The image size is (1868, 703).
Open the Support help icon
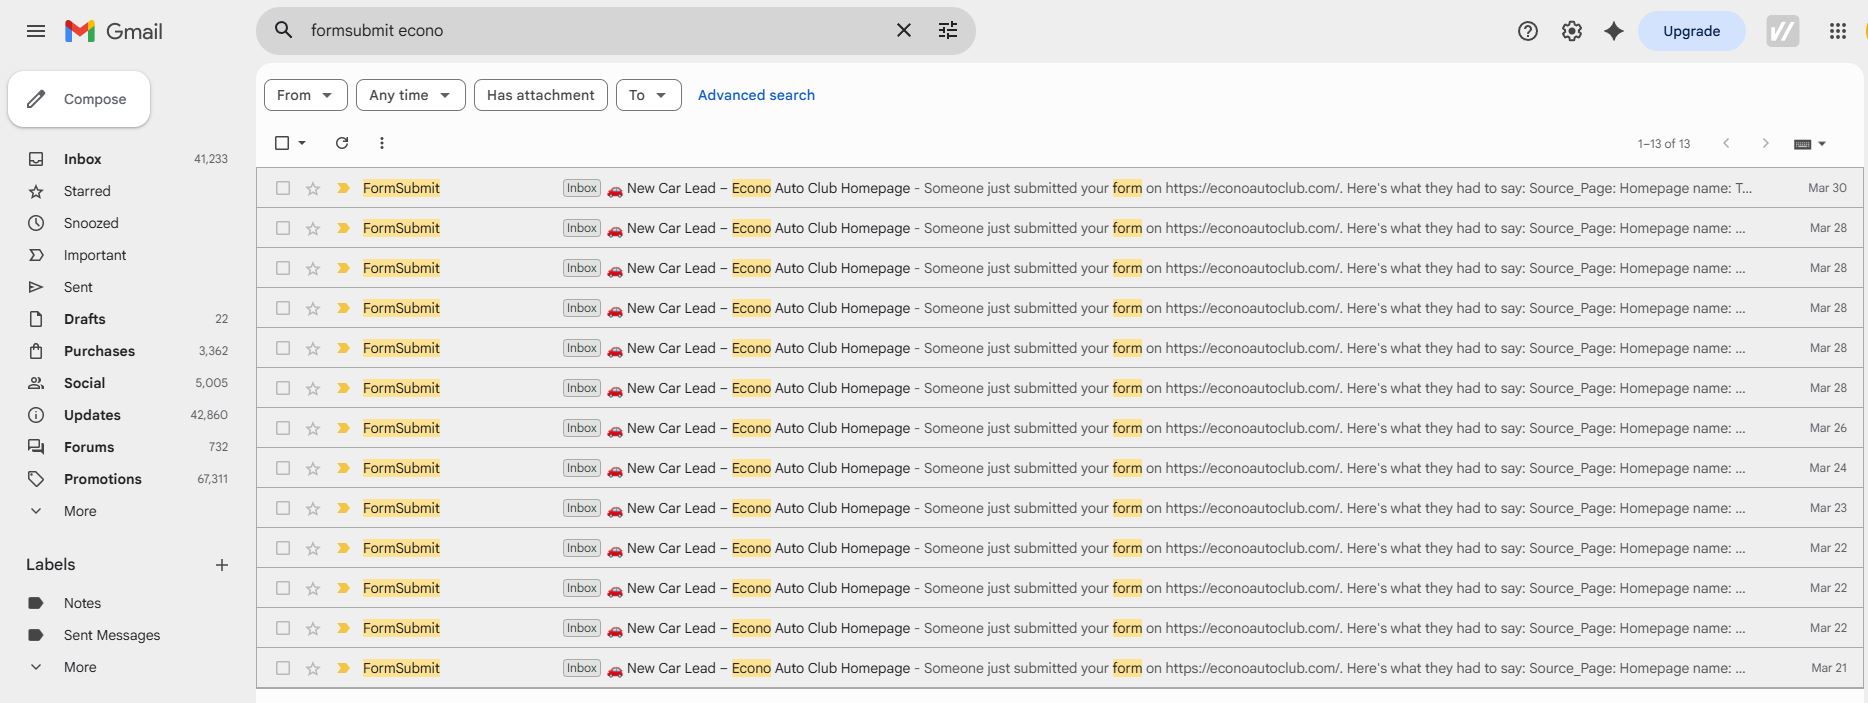tap(1528, 31)
